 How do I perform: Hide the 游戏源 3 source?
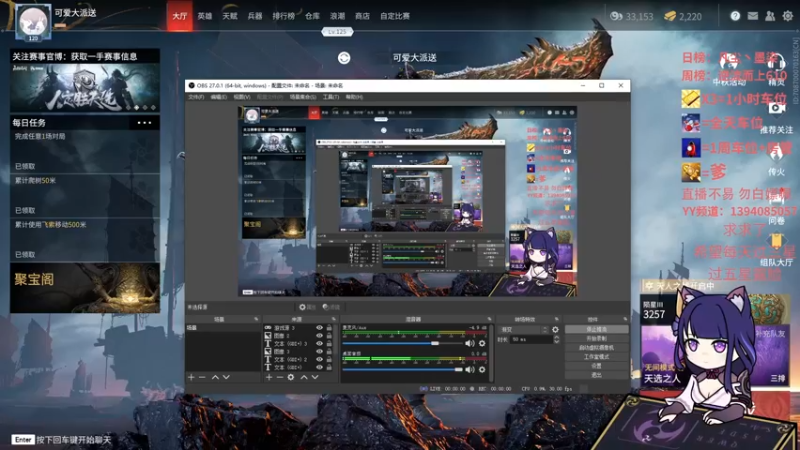[x=319, y=328]
